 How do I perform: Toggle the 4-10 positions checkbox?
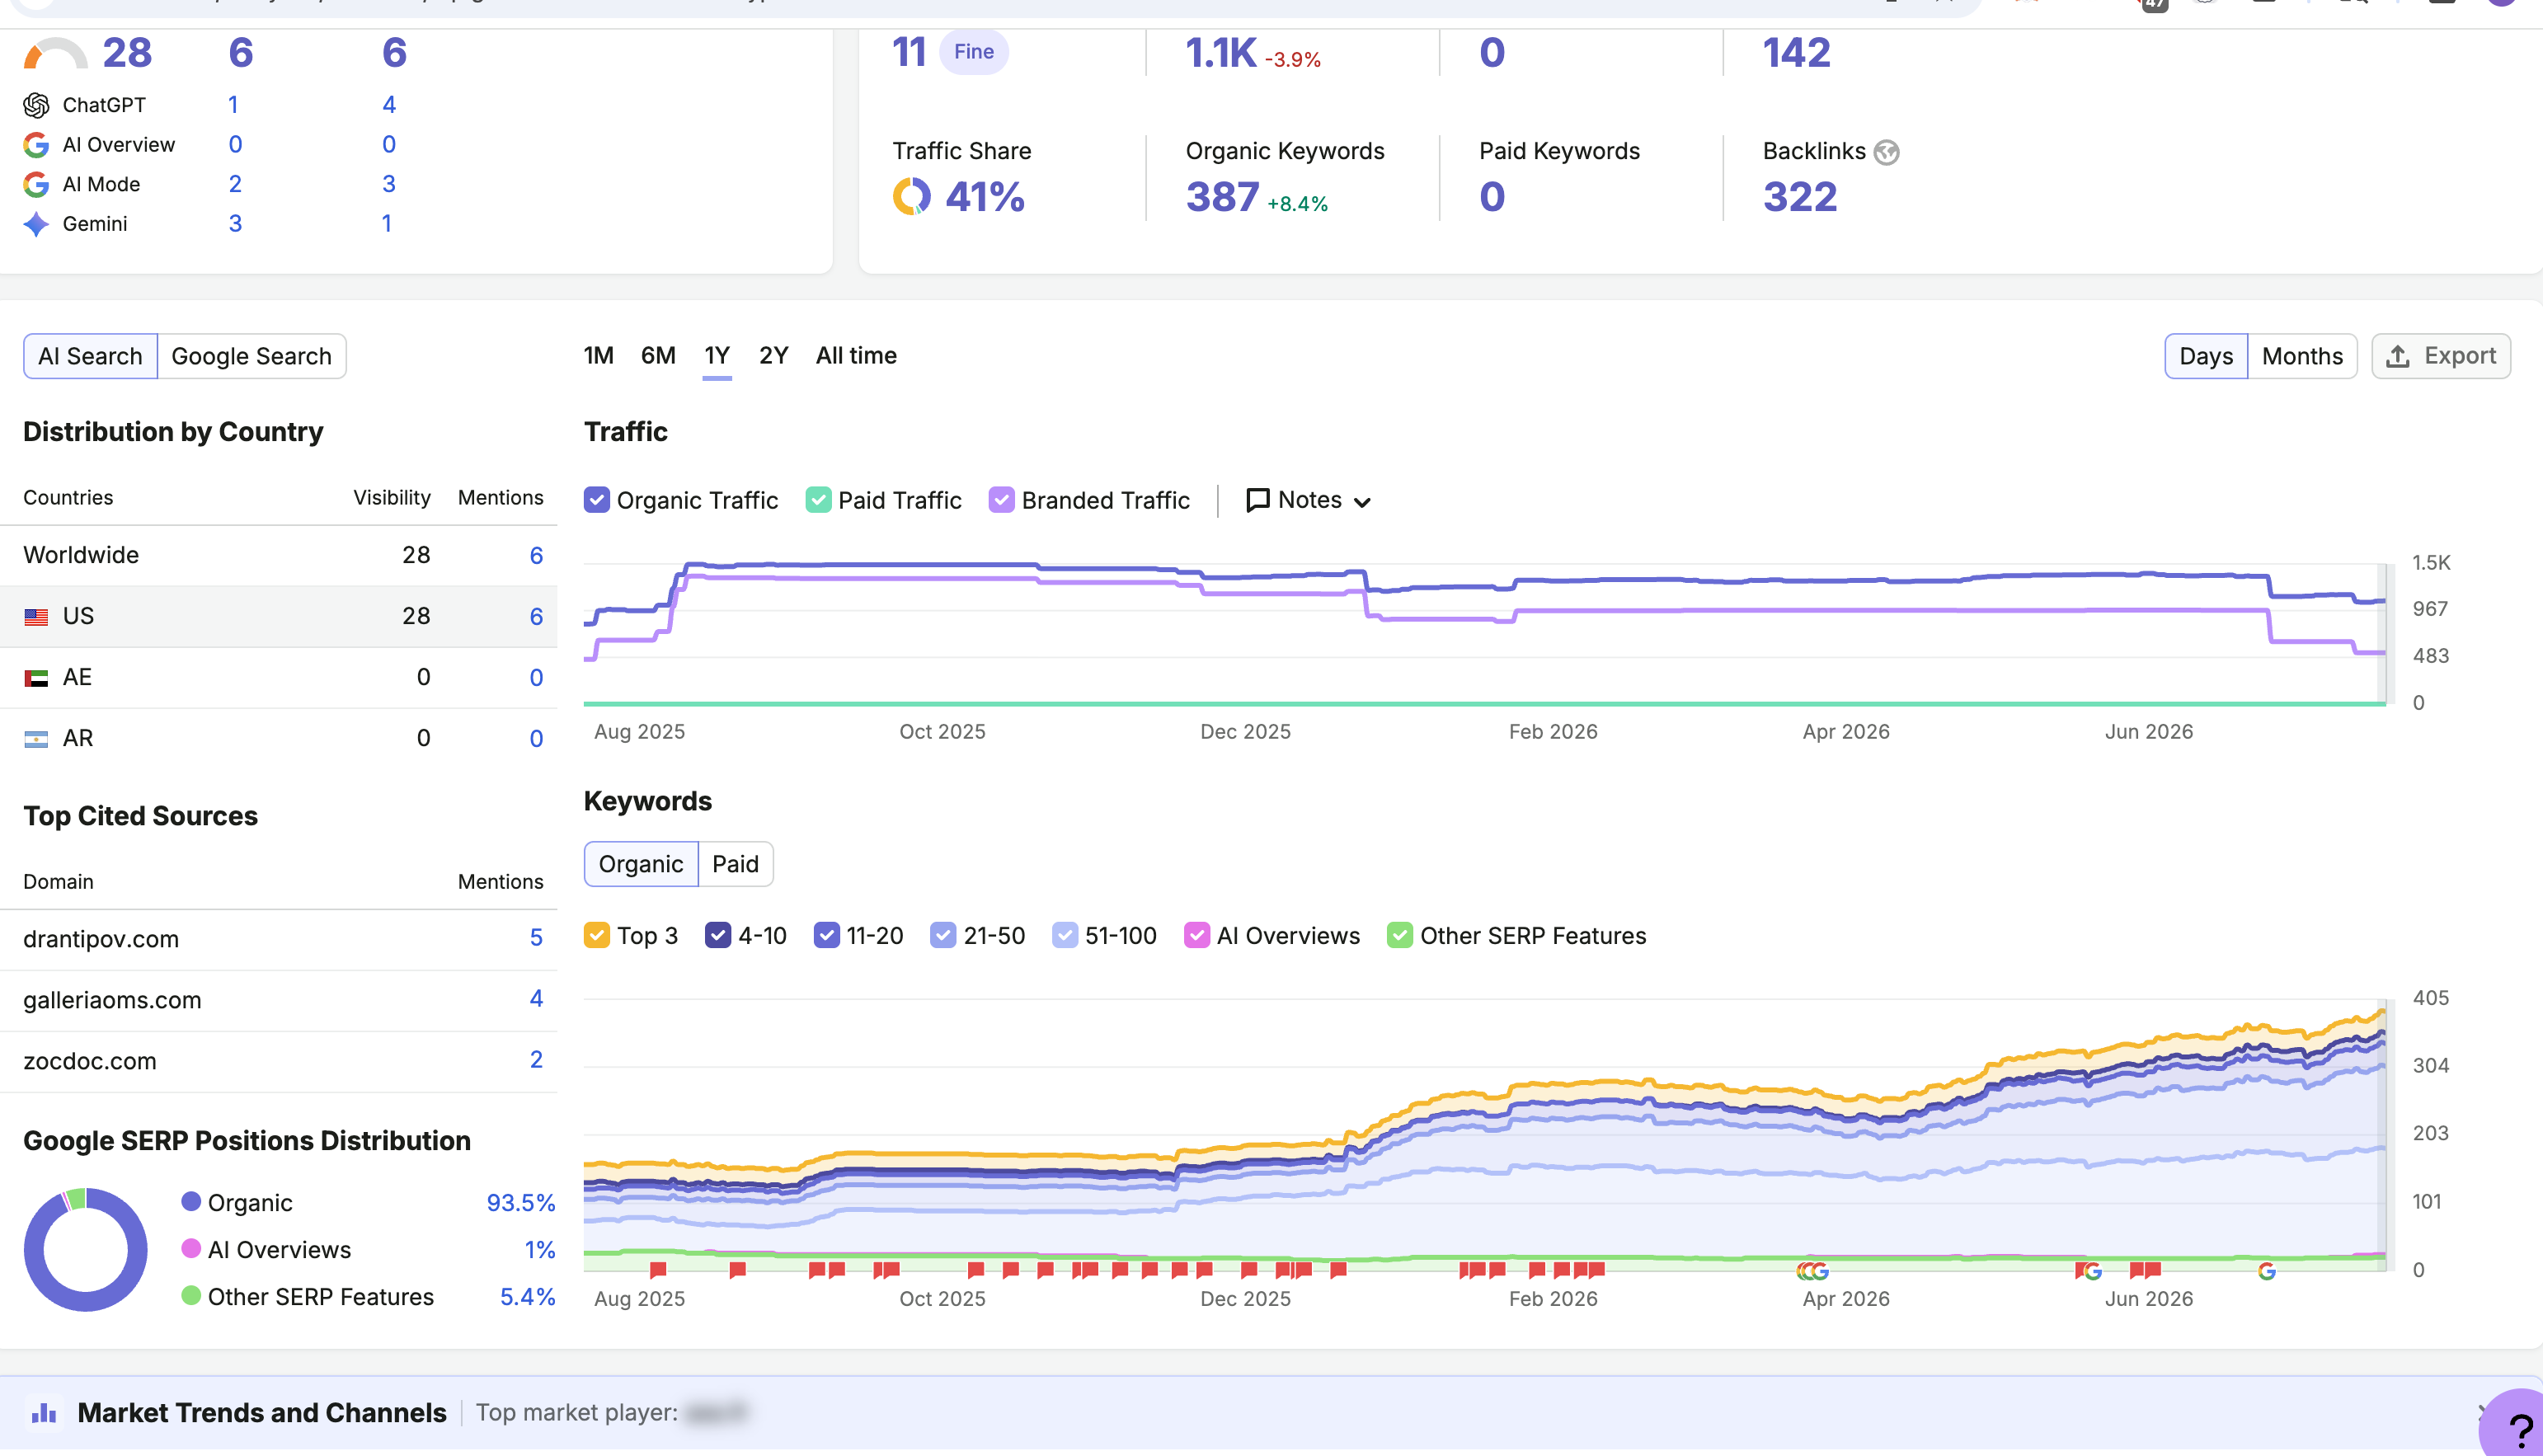point(718,936)
